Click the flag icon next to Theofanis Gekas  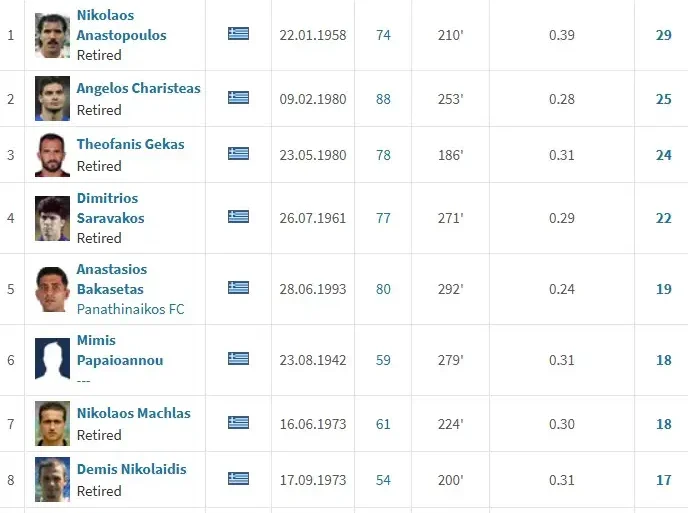(238, 154)
